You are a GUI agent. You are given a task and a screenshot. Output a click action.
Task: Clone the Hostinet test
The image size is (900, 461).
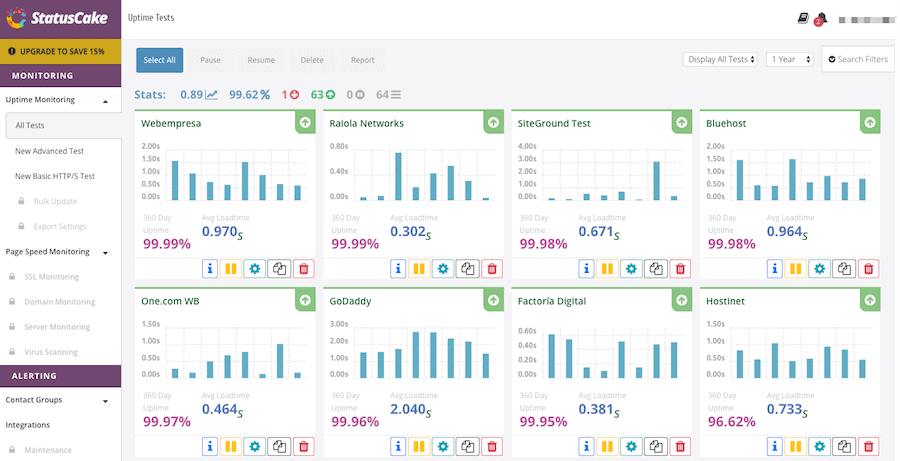[844, 446]
